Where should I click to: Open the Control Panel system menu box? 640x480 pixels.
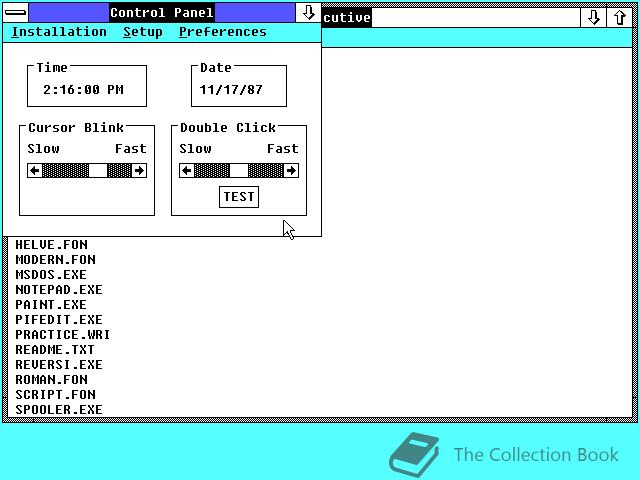click(16, 13)
